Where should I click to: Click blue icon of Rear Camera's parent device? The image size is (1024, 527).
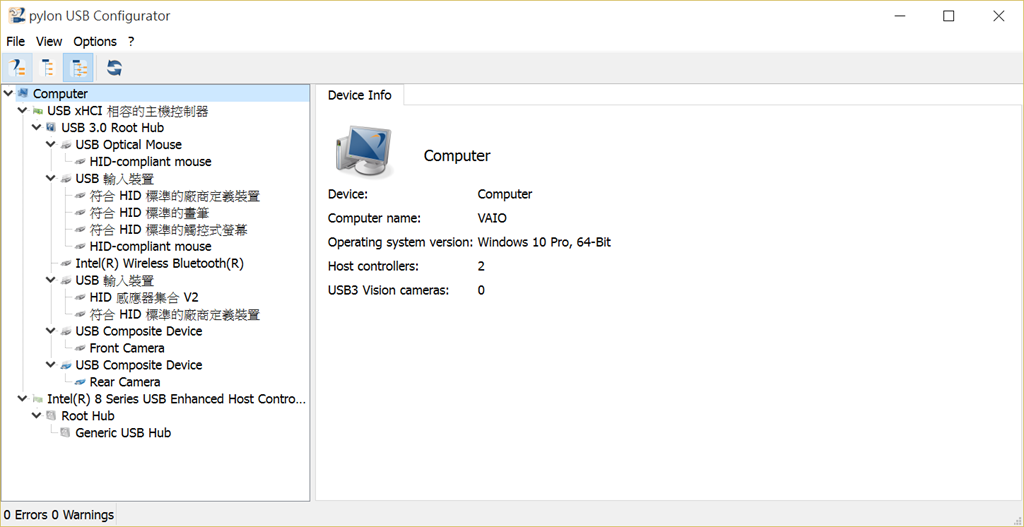coord(66,365)
